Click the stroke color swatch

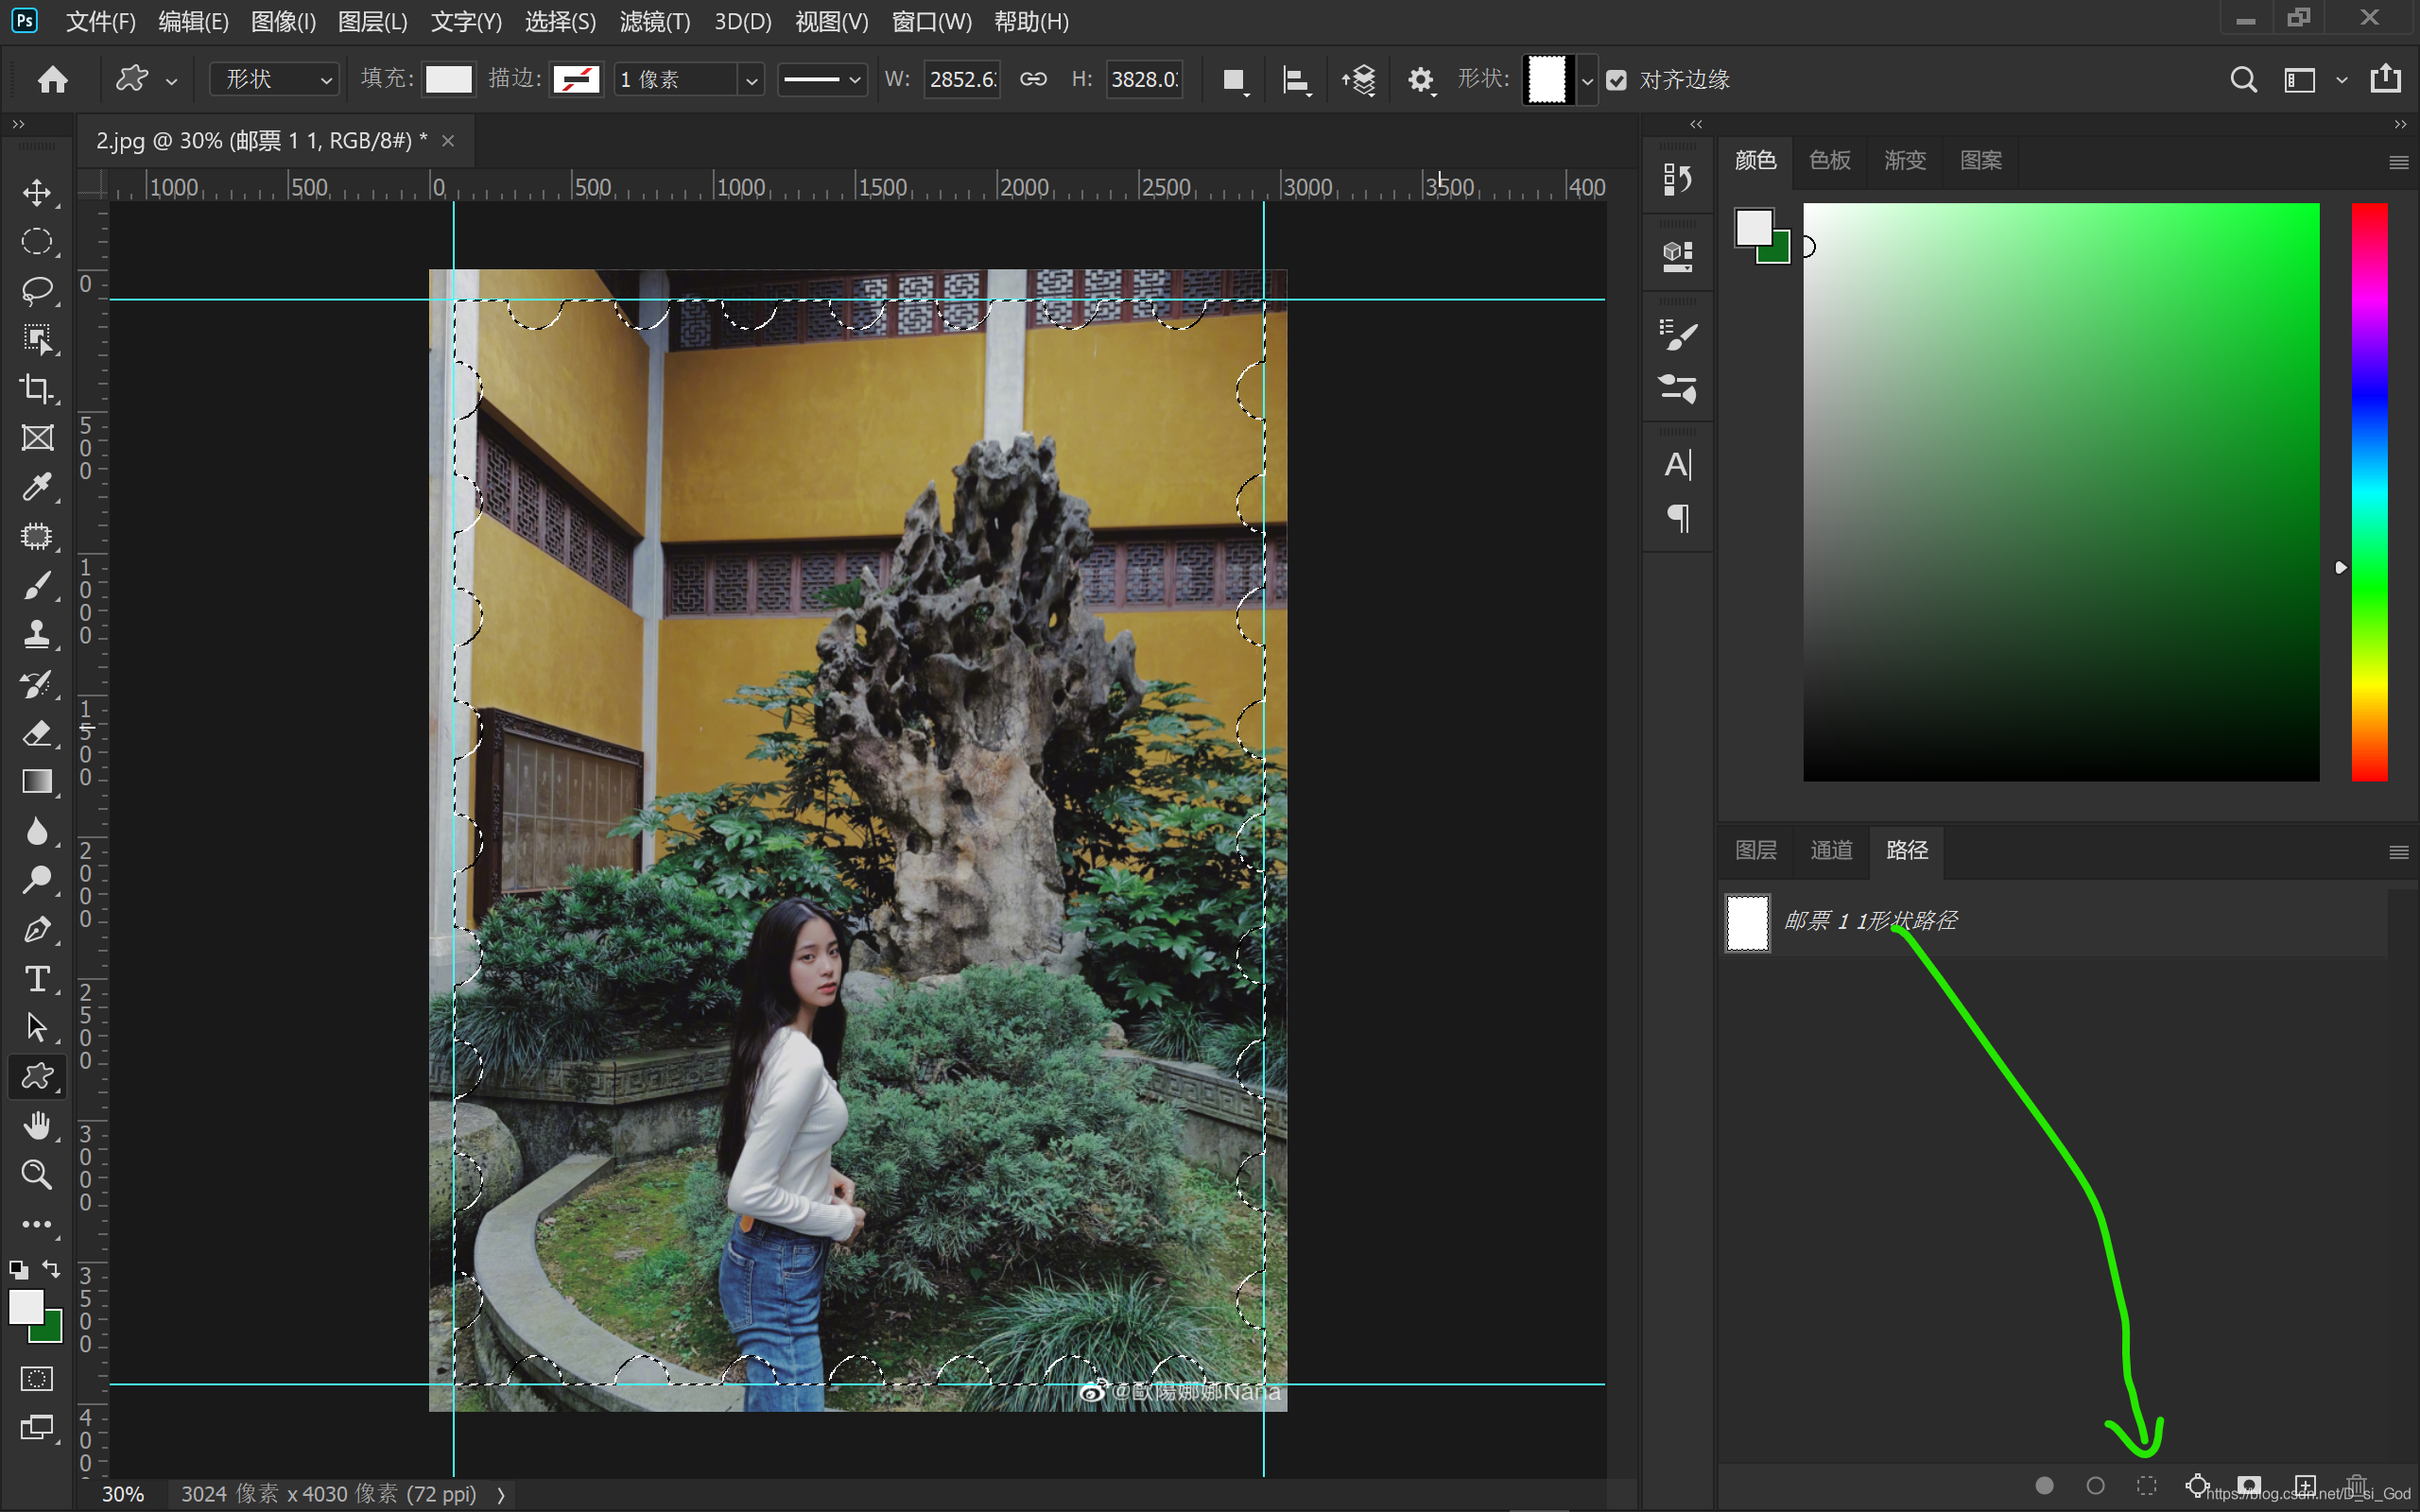[577, 80]
